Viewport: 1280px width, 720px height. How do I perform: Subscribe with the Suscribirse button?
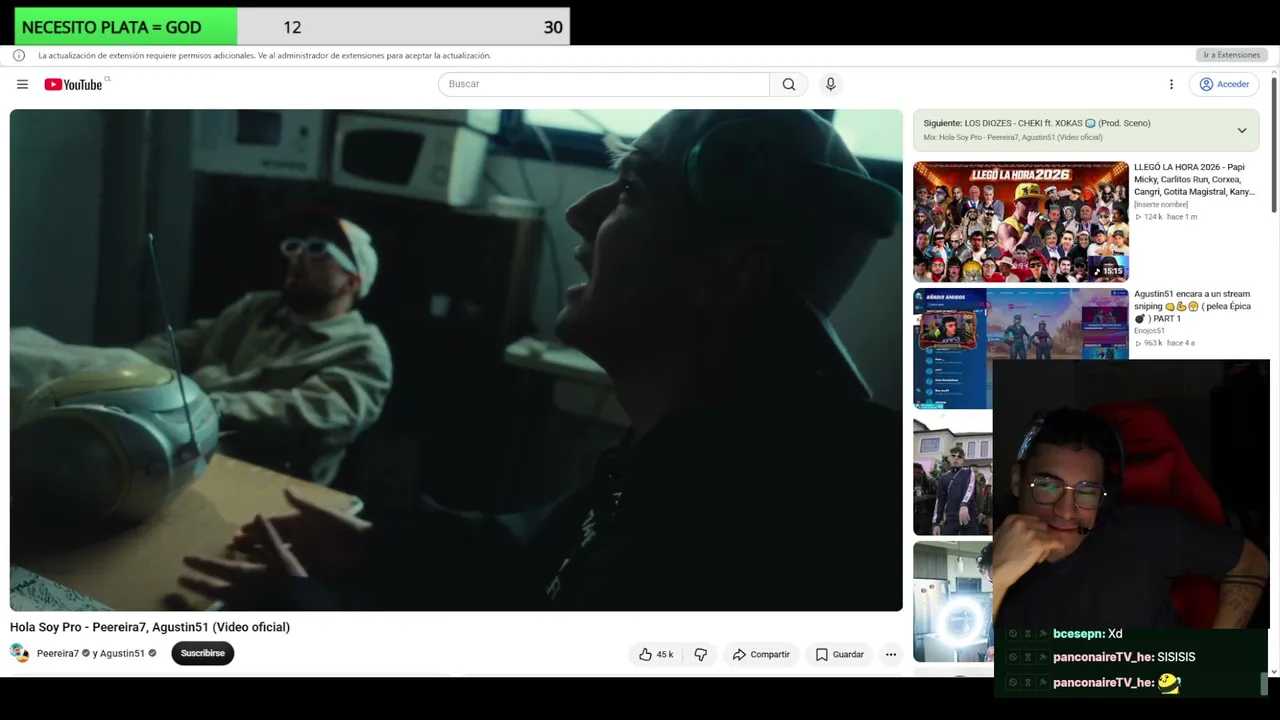click(x=202, y=653)
